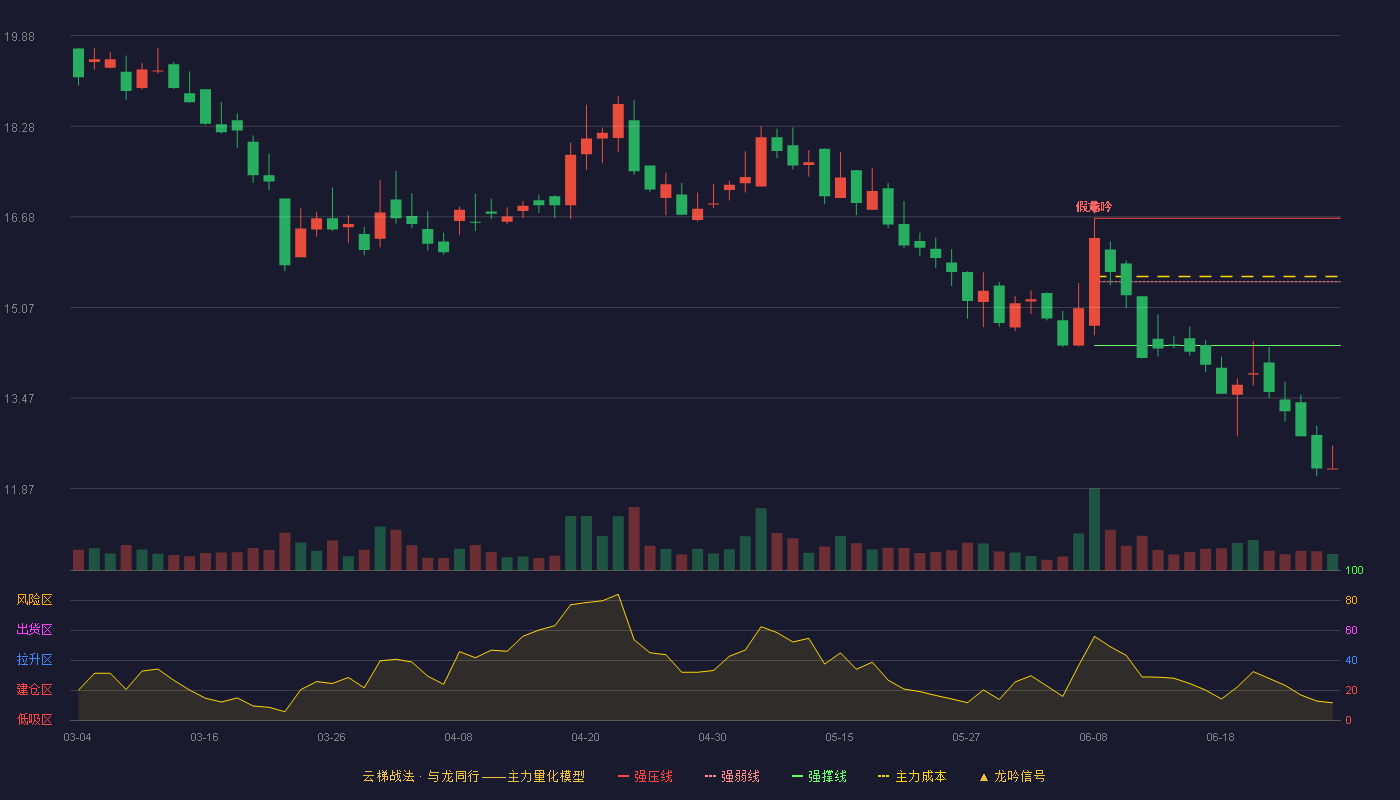Click the 04-08 date label

coord(458,737)
